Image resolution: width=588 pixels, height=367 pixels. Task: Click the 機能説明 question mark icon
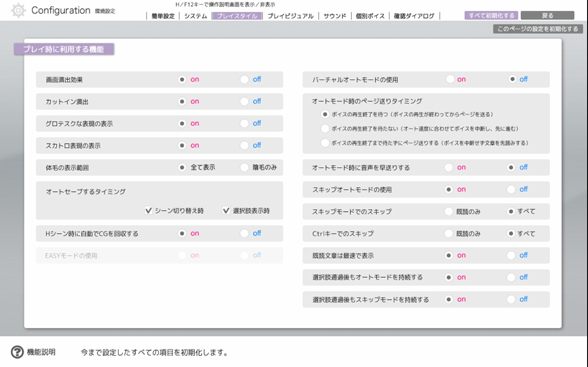click(17, 352)
